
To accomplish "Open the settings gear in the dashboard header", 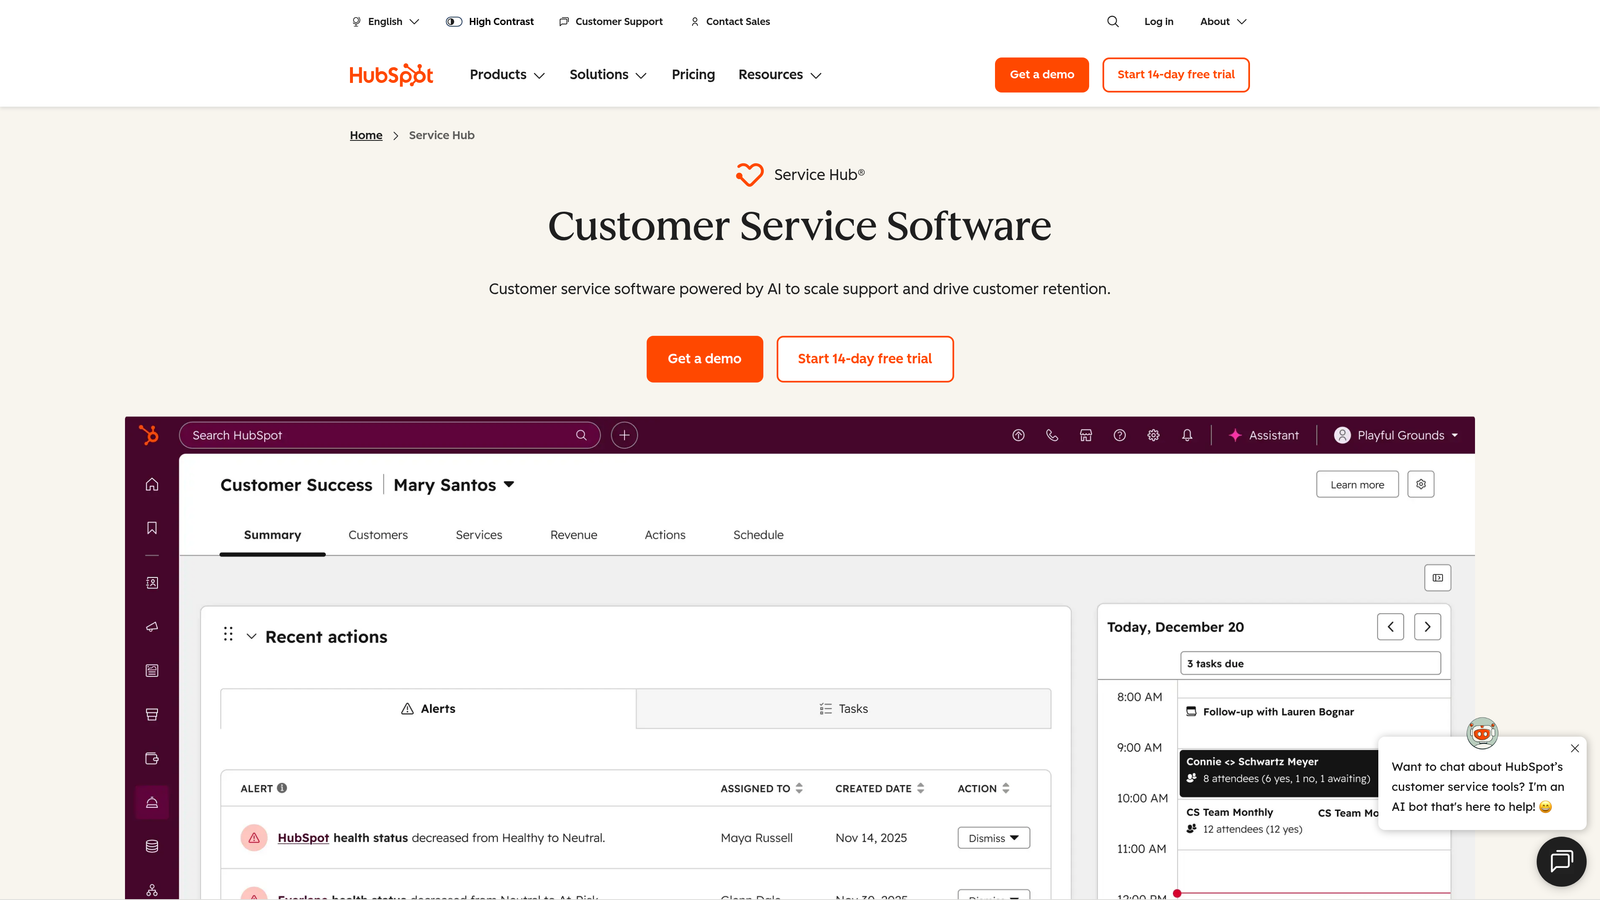I will [1421, 484].
